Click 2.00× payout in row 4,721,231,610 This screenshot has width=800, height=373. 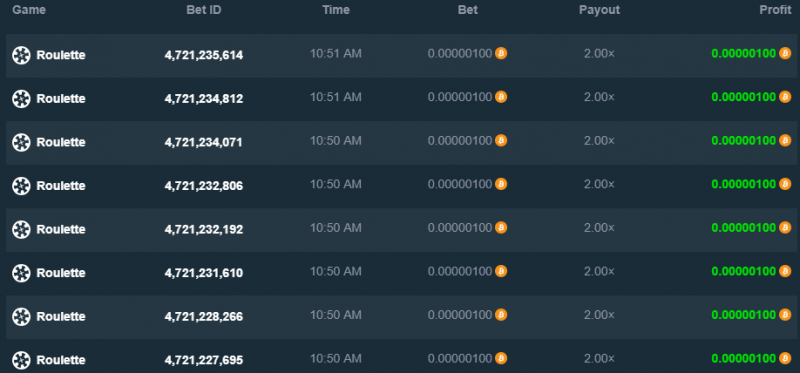click(x=599, y=270)
